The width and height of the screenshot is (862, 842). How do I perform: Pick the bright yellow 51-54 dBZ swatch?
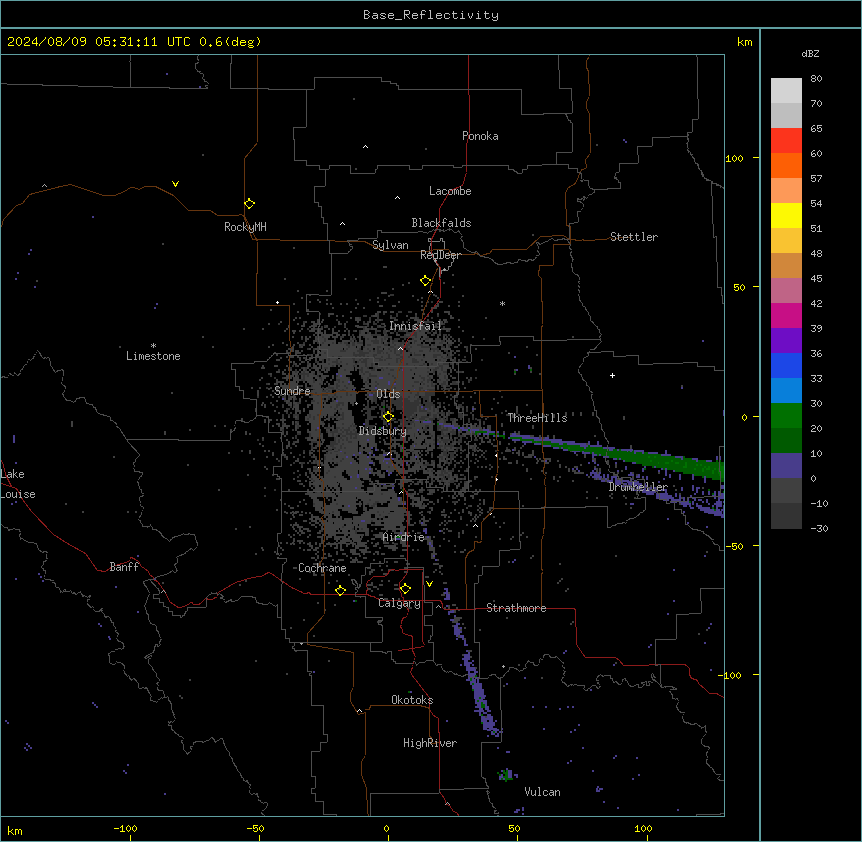pyautogui.click(x=786, y=215)
